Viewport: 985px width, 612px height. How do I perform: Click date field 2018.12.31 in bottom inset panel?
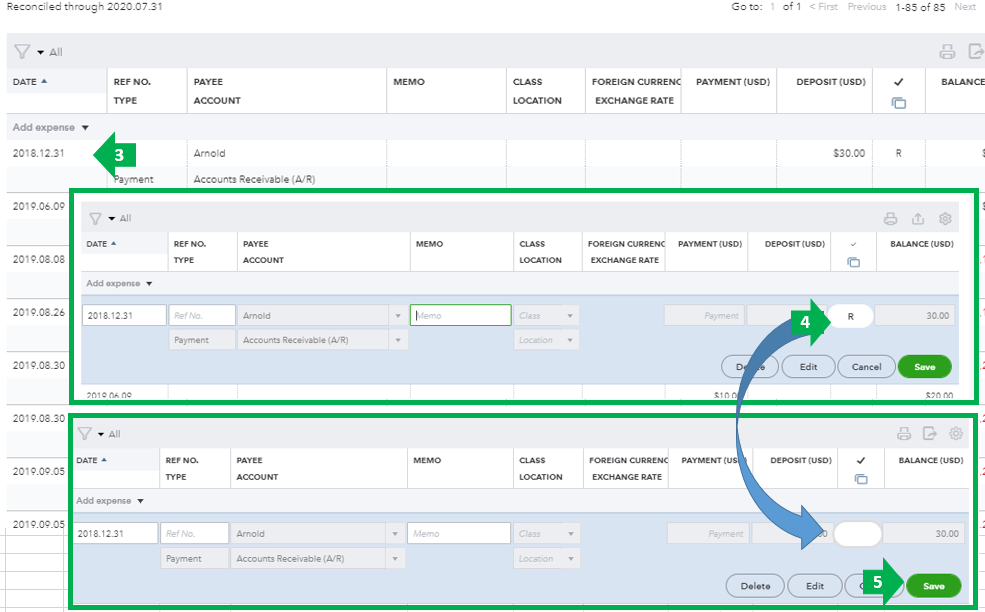(x=116, y=533)
